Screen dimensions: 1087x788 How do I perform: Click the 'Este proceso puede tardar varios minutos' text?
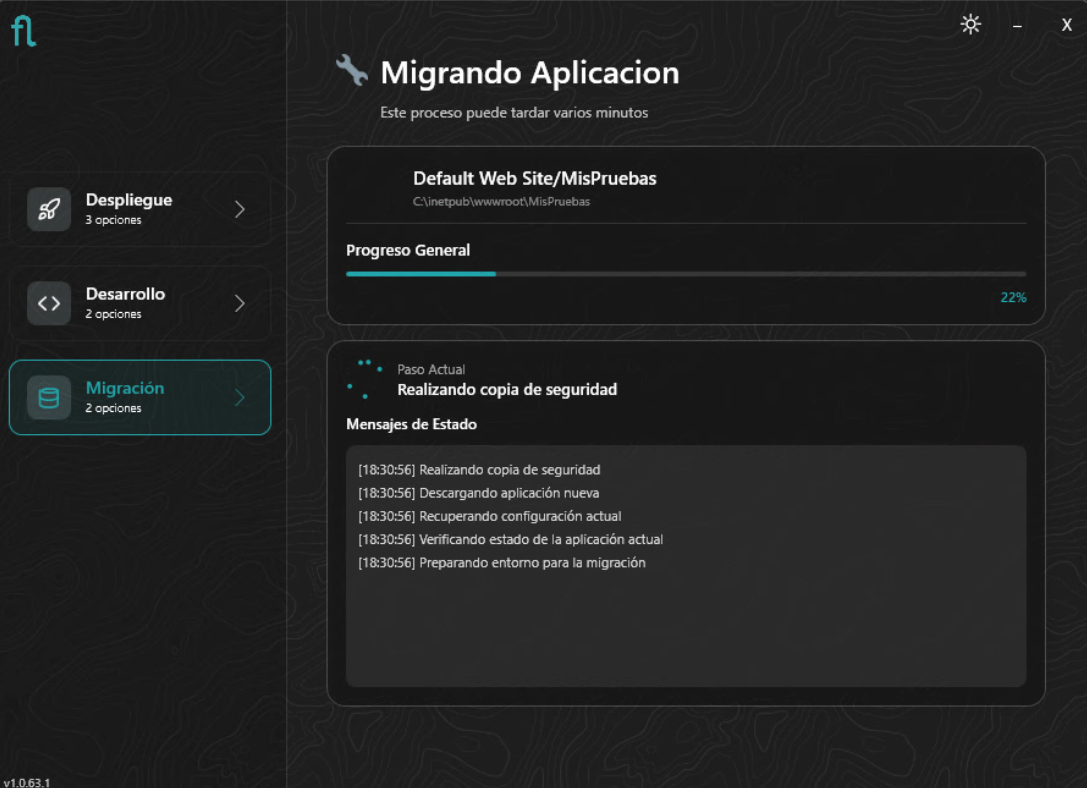(514, 112)
